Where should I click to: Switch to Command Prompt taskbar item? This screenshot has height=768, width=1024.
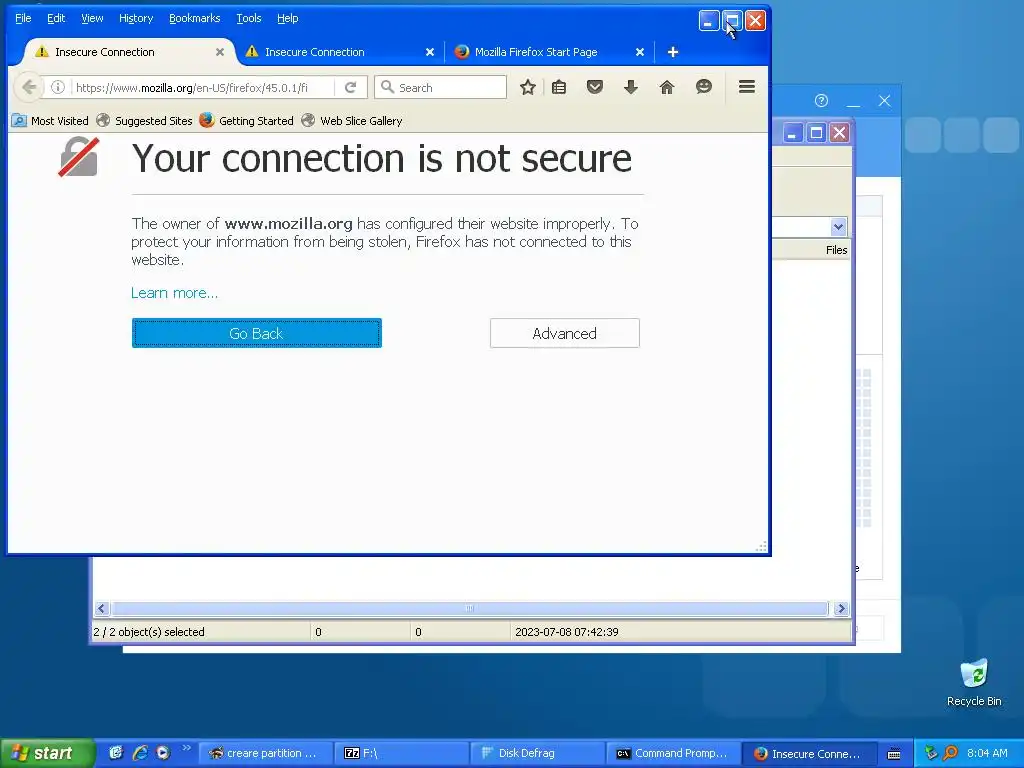pyautogui.click(x=673, y=754)
